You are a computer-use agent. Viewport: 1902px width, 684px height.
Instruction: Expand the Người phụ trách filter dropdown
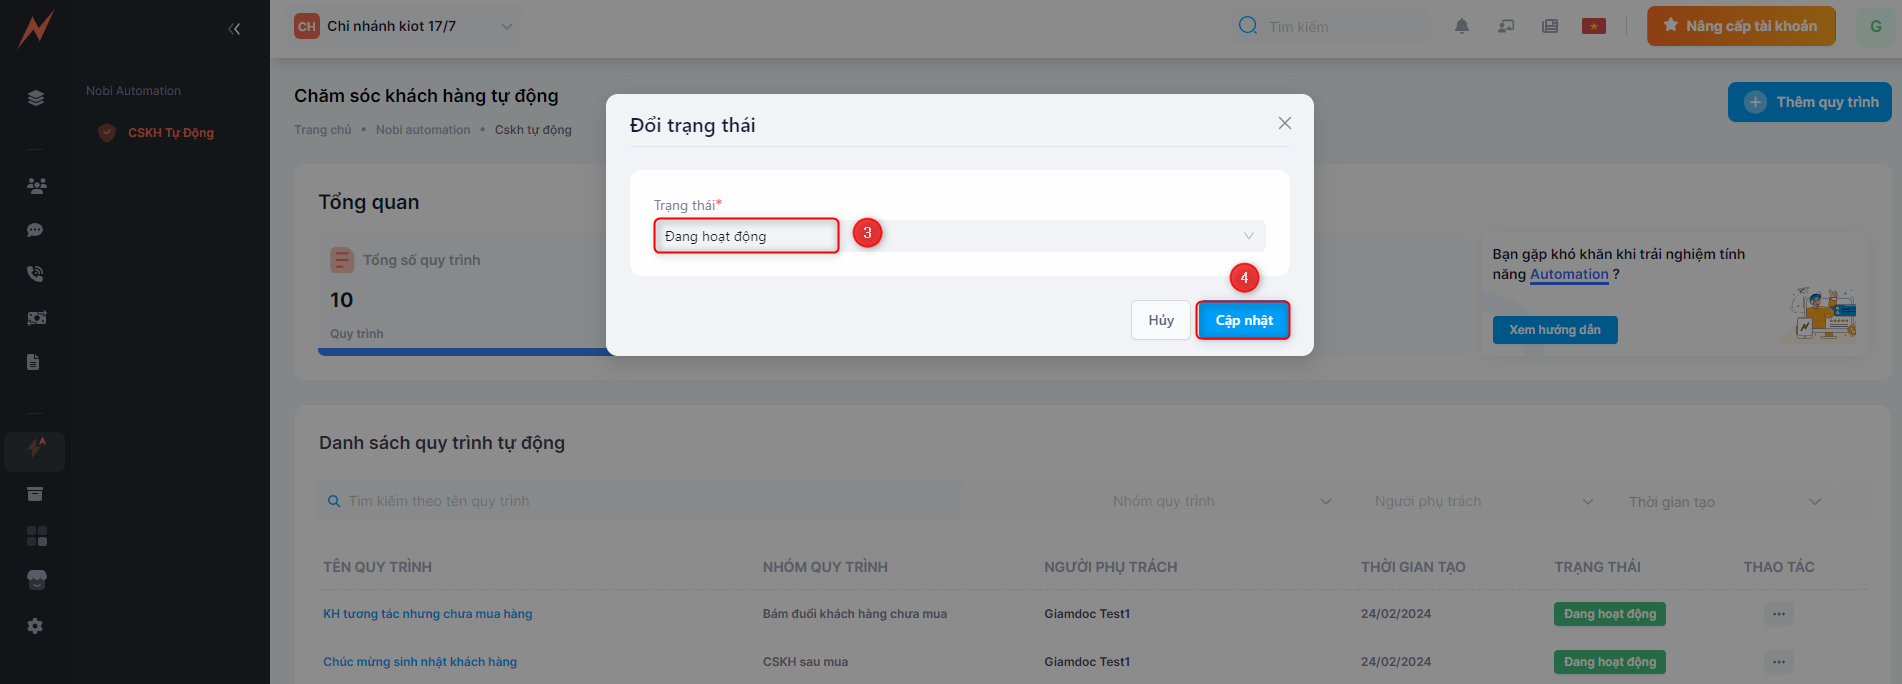pos(1483,501)
